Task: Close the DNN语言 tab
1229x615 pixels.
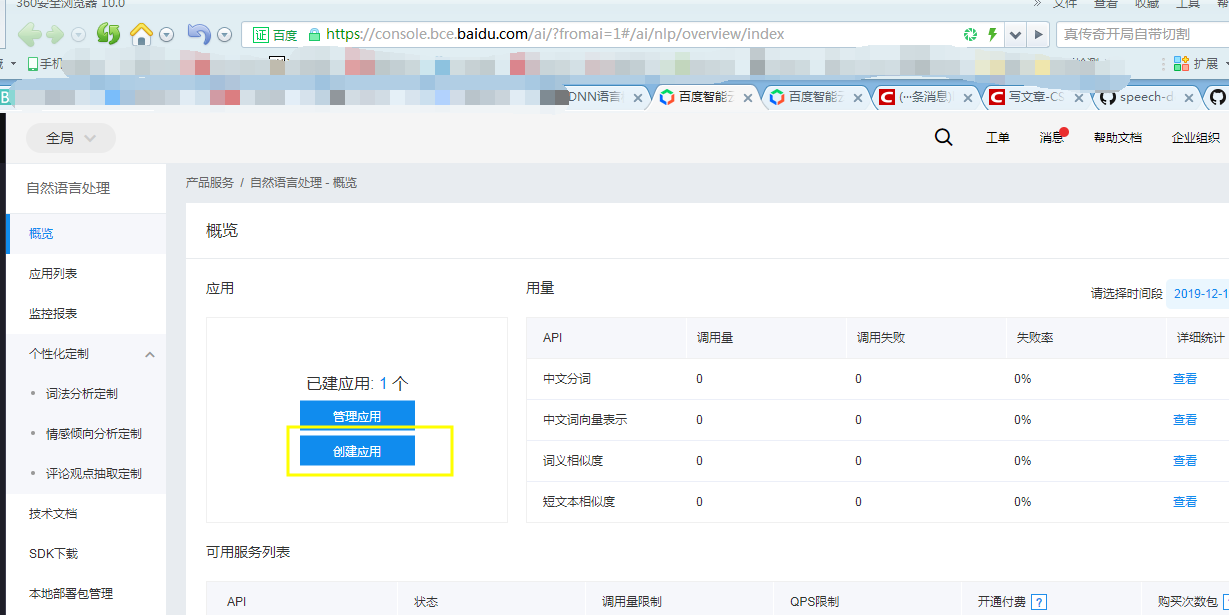Action: click(x=638, y=98)
